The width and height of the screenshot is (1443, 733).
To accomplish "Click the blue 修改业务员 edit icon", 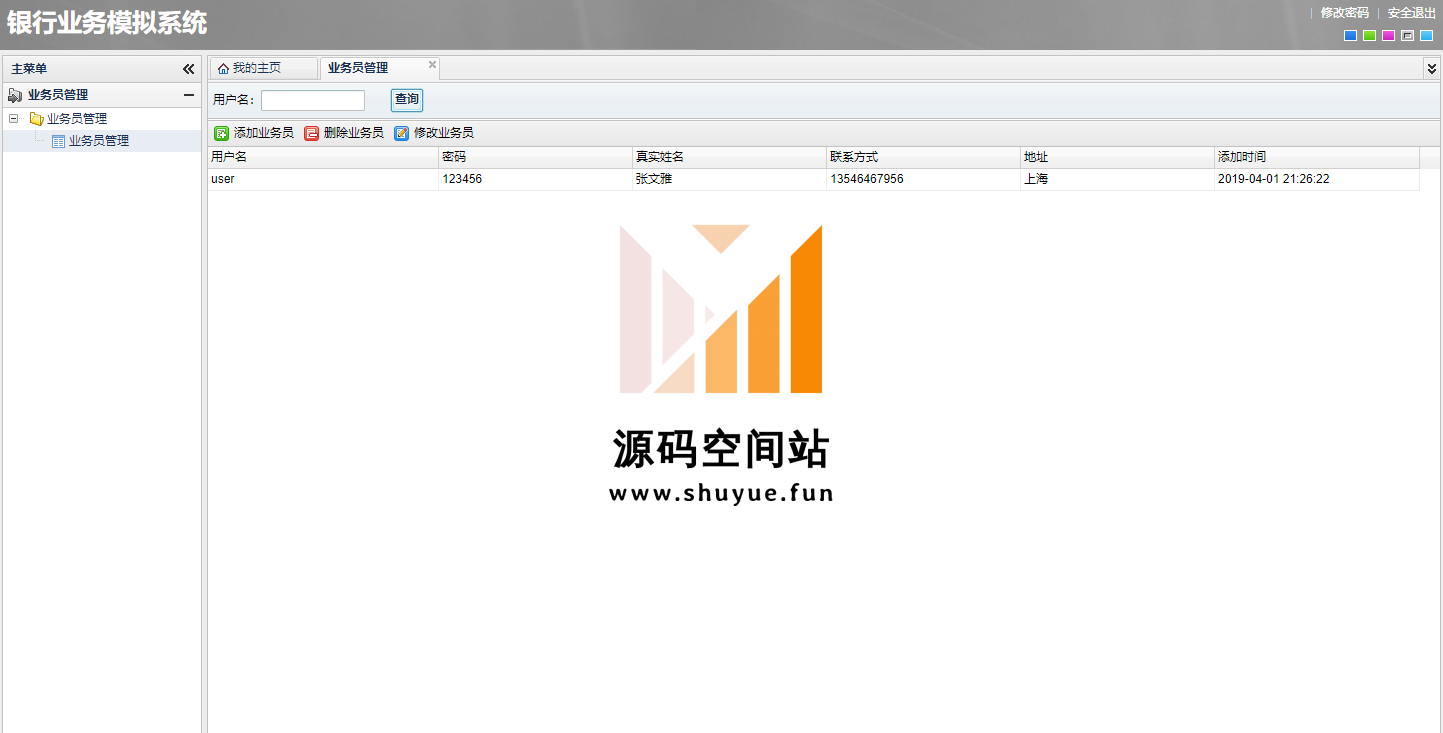I will (402, 133).
